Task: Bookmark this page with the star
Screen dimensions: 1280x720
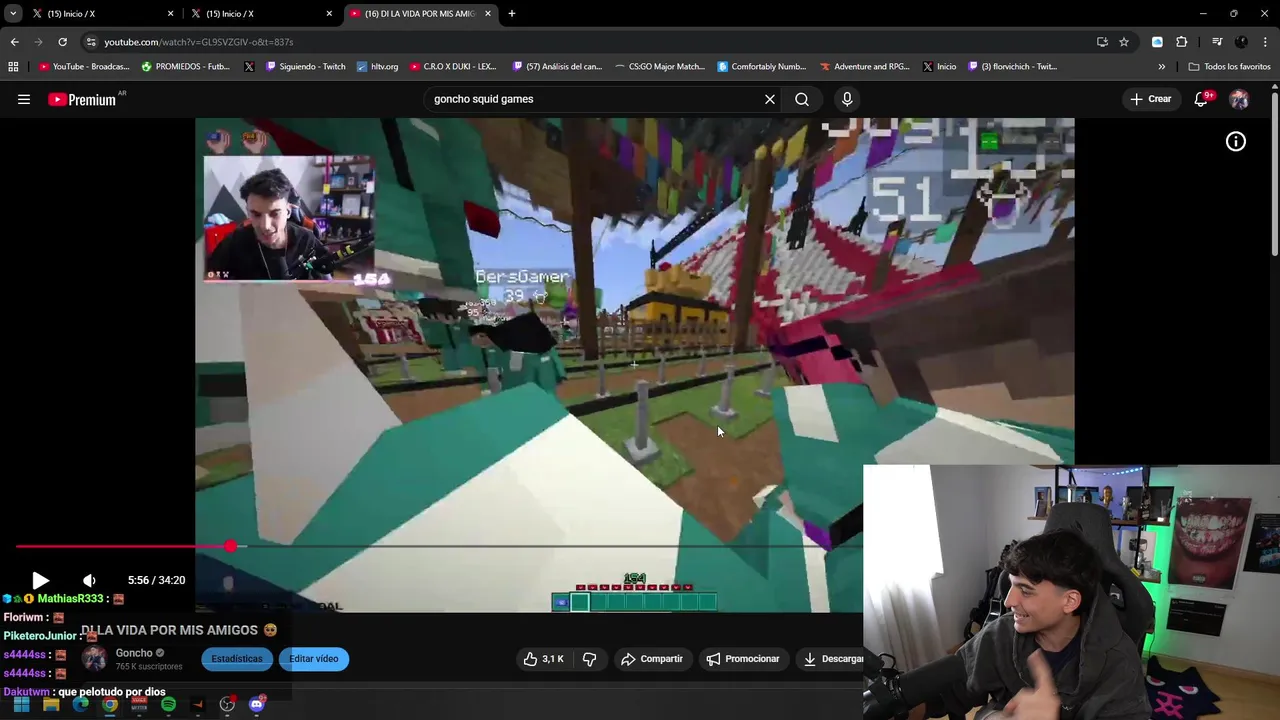Action: click(x=1124, y=42)
